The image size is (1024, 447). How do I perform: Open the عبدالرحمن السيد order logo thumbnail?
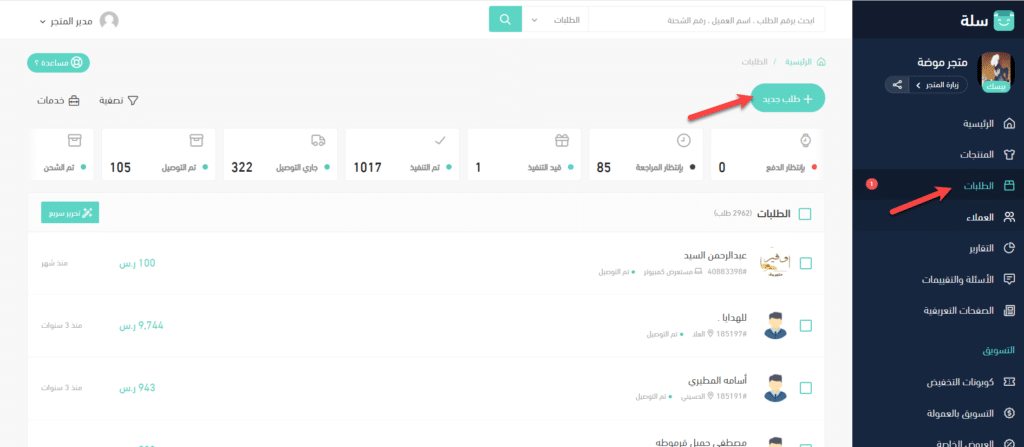coord(775,263)
